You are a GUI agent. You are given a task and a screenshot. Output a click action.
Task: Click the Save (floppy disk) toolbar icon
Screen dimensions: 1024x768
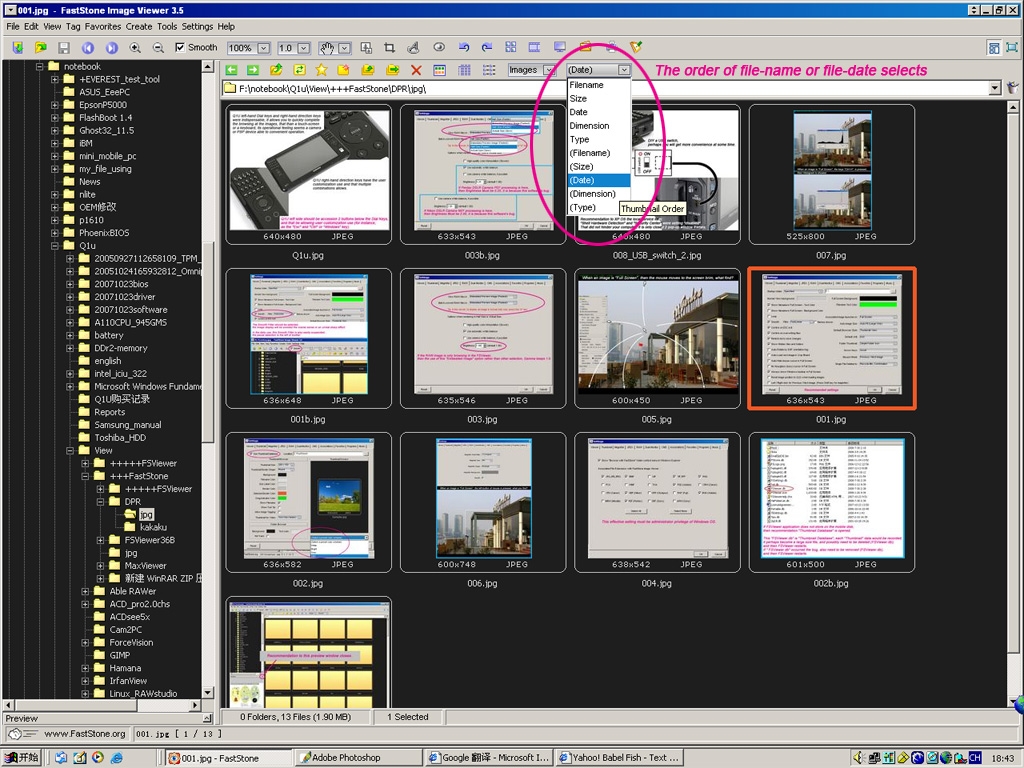pos(64,47)
